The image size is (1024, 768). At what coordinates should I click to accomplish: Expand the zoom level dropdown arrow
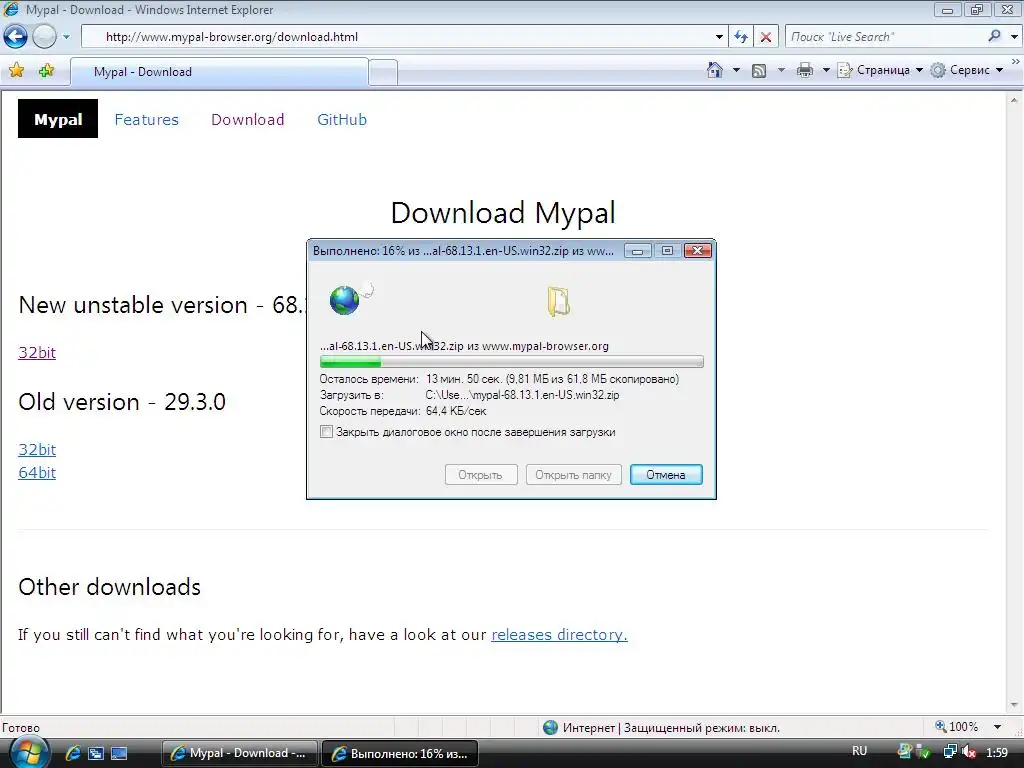pyautogui.click(x=997, y=728)
